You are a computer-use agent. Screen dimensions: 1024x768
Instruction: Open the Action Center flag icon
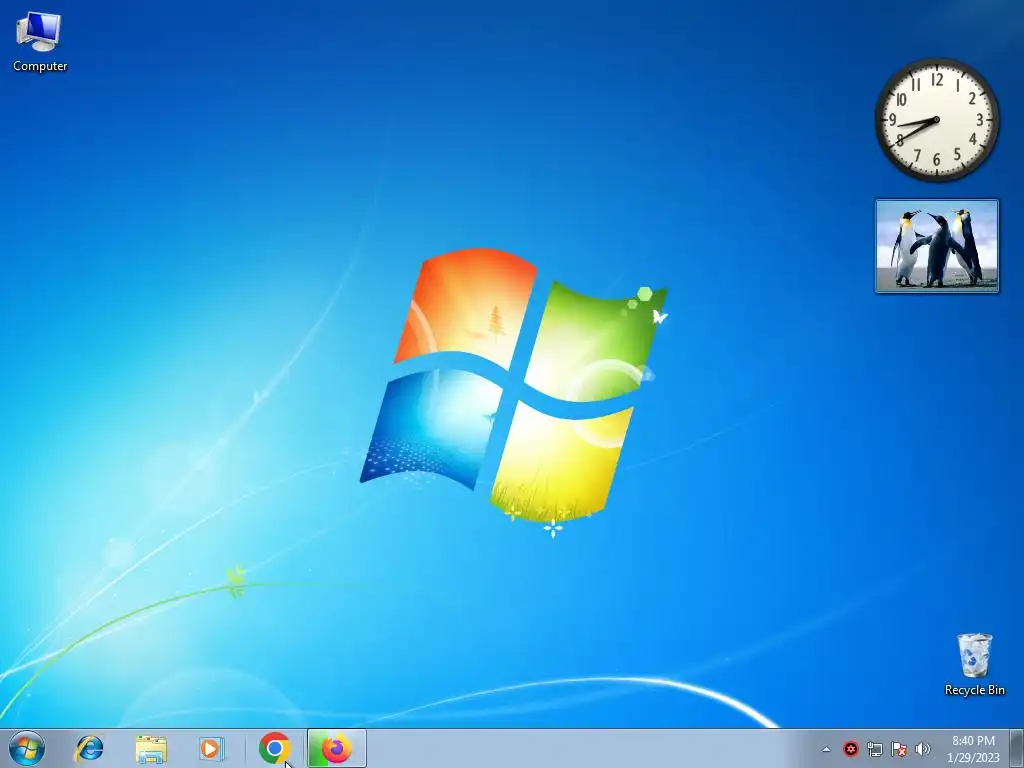[899, 749]
